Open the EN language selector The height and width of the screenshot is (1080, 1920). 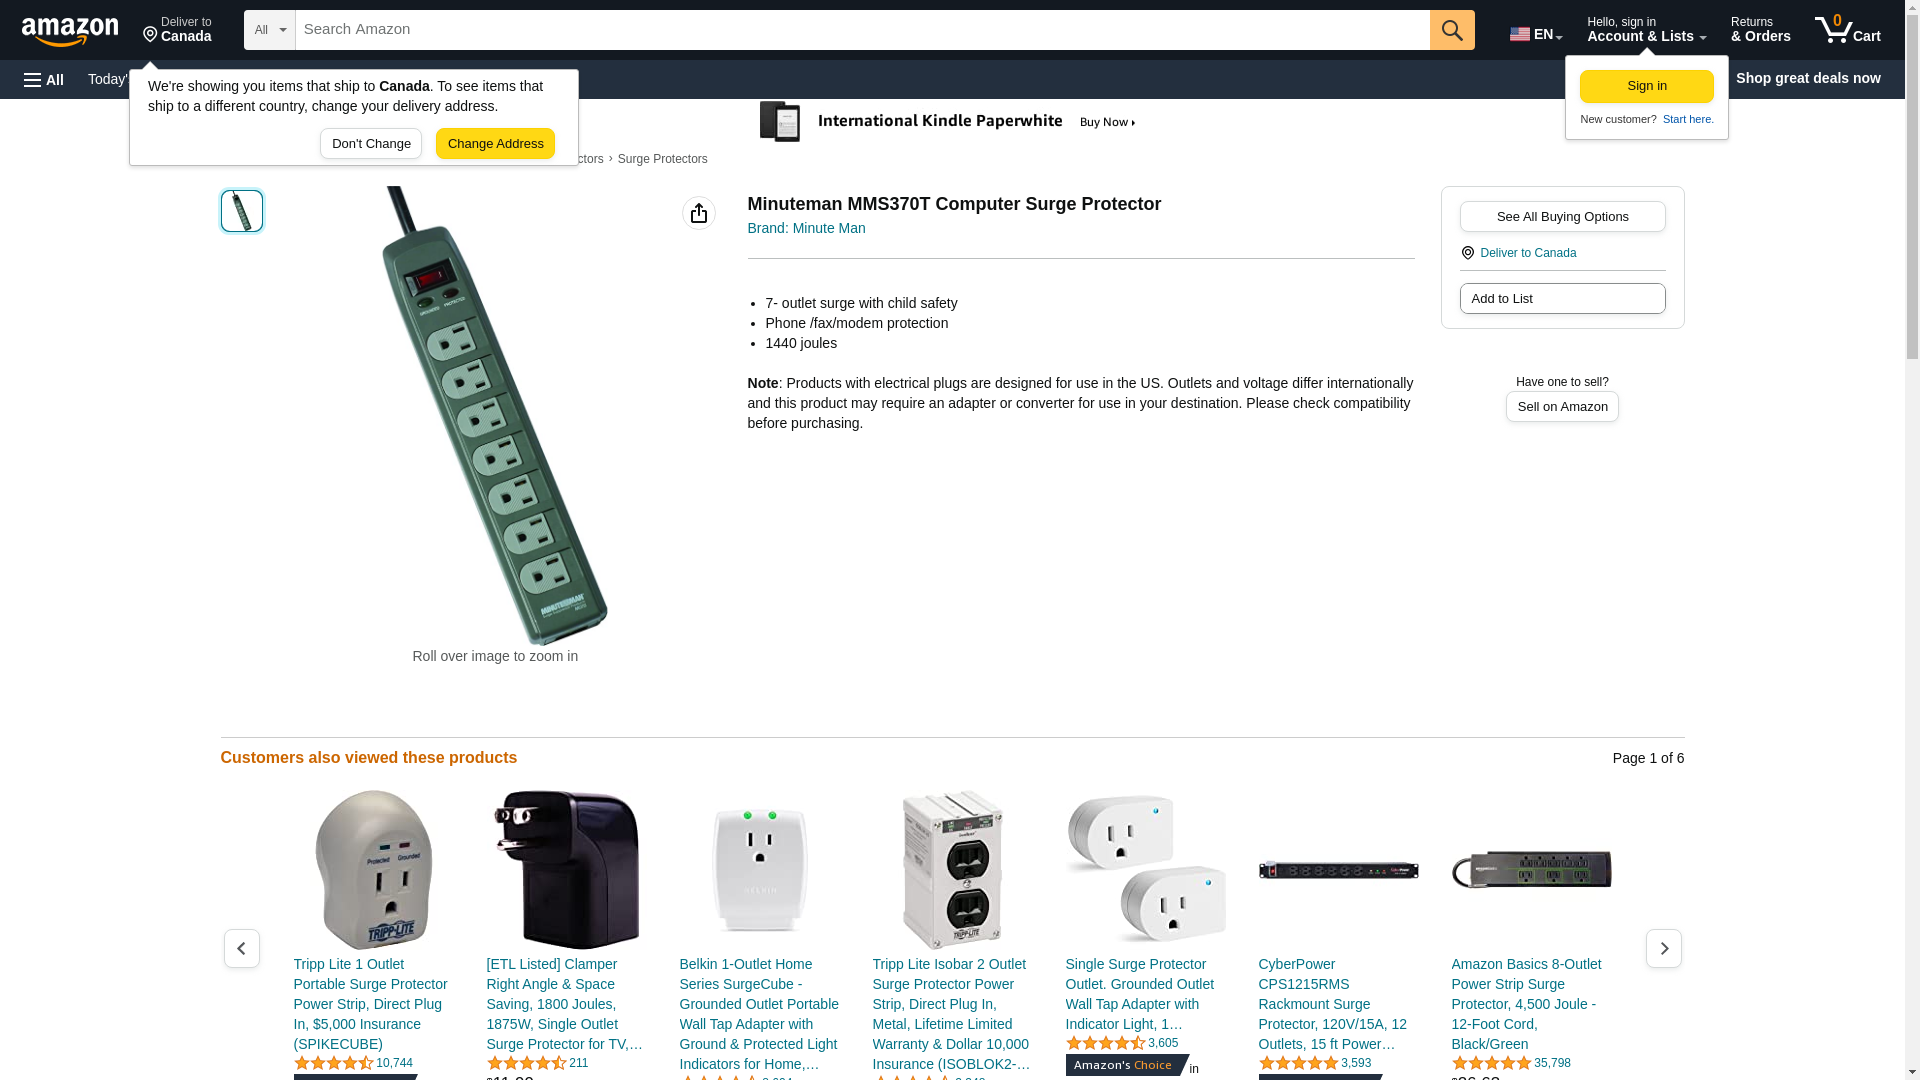(1536, 33)
